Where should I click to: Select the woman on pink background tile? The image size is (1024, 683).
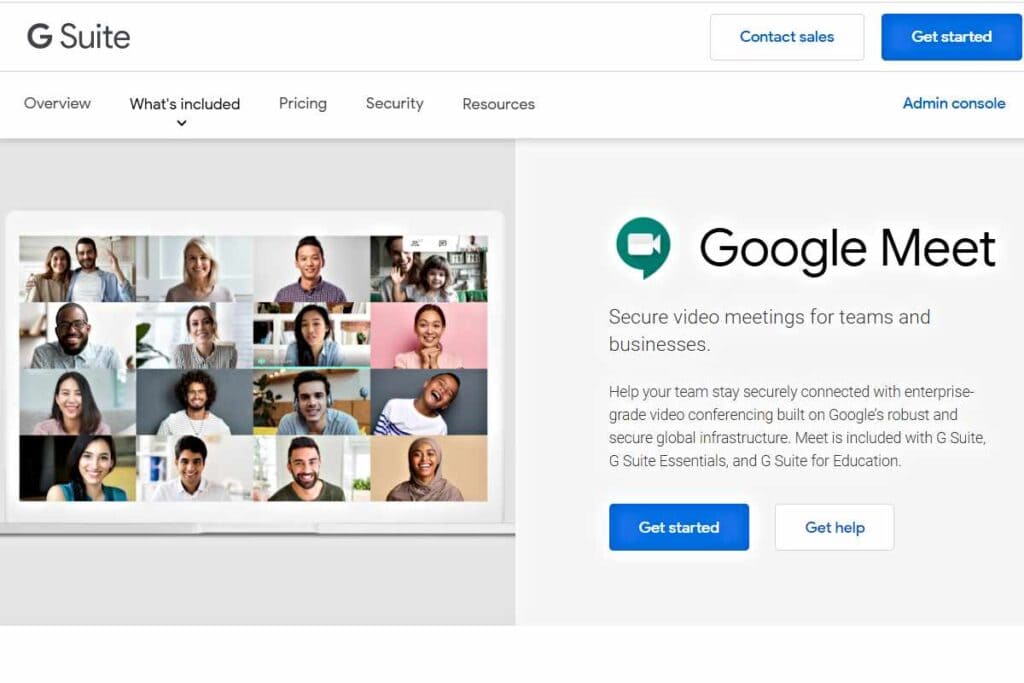click(x=429, y=336)
